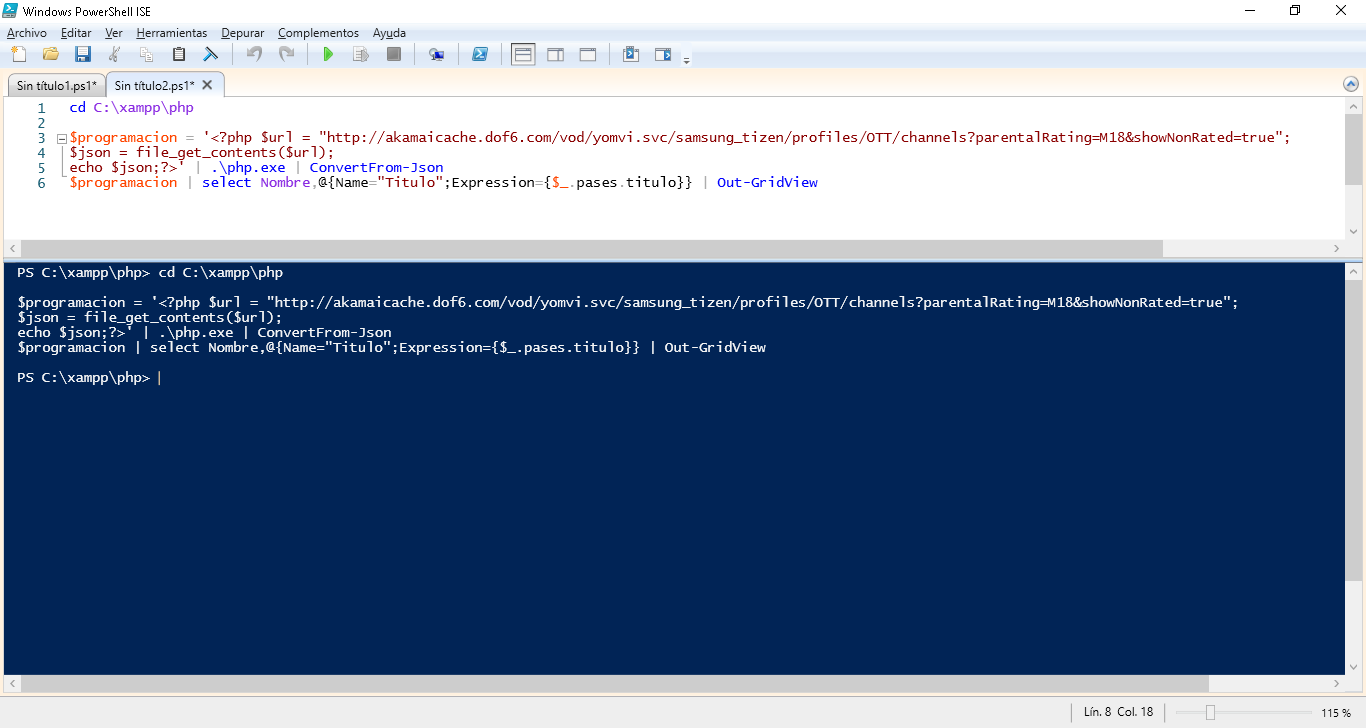Open the Herramientas menu
The image size is (1366, 728).
tap(172, 33)
